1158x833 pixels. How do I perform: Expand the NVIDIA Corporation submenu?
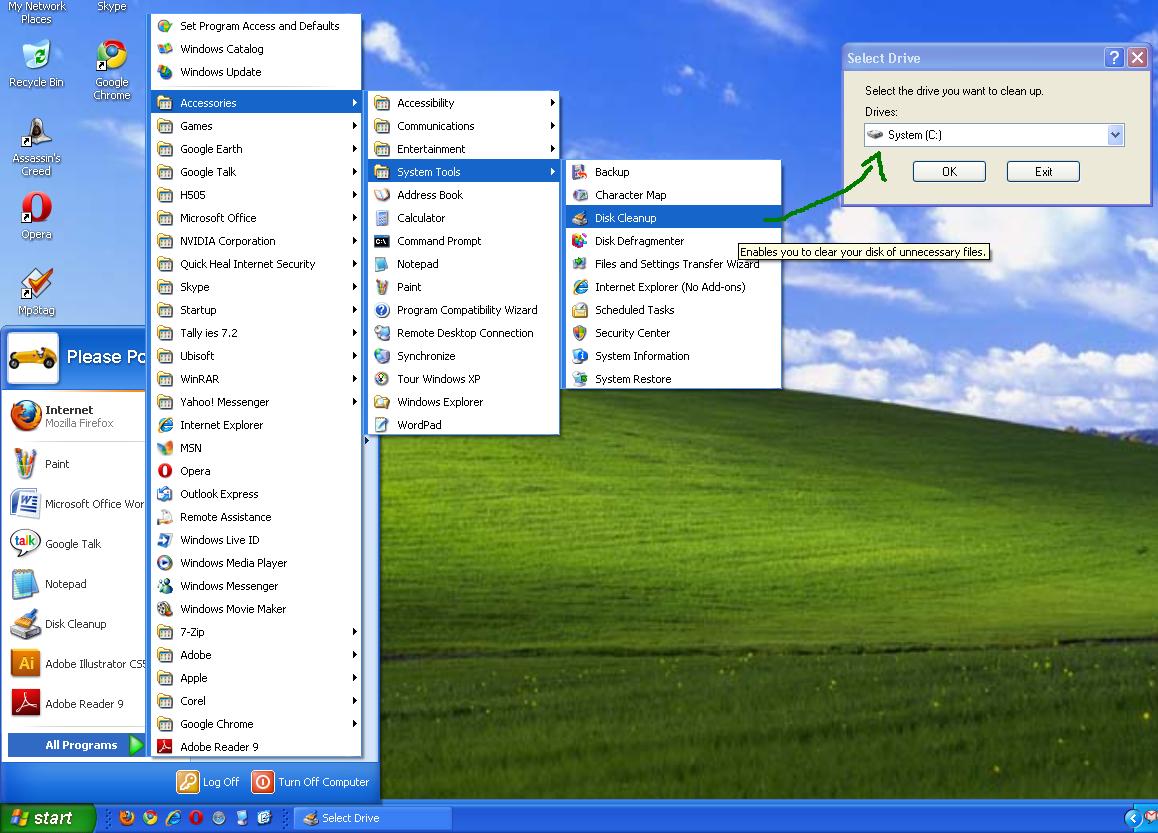click(256, 241)
